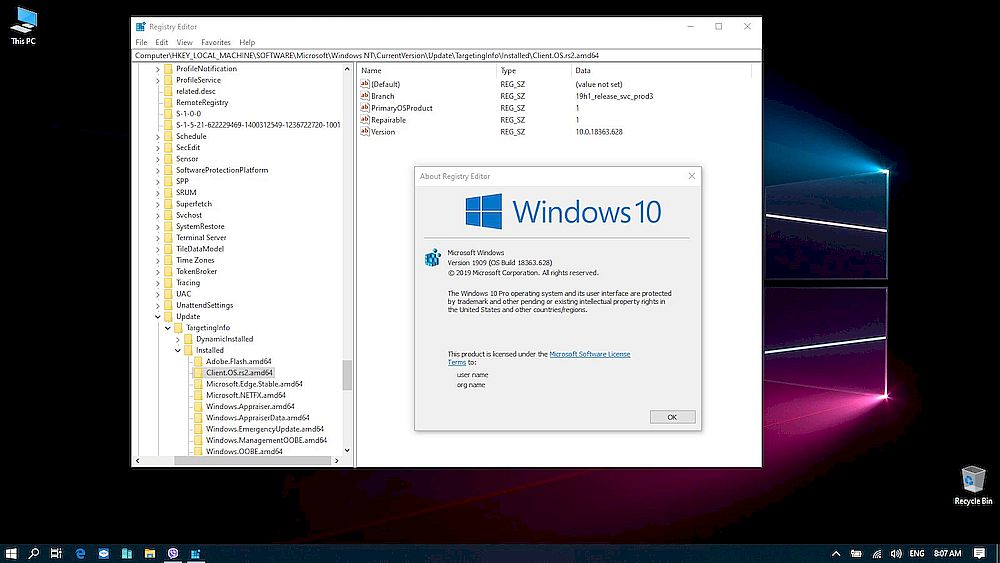This screenshot has height=563, width=1000.
Task: Click the Windows.Appraiser.amd64 folder icon
Action: click(198, 406)
